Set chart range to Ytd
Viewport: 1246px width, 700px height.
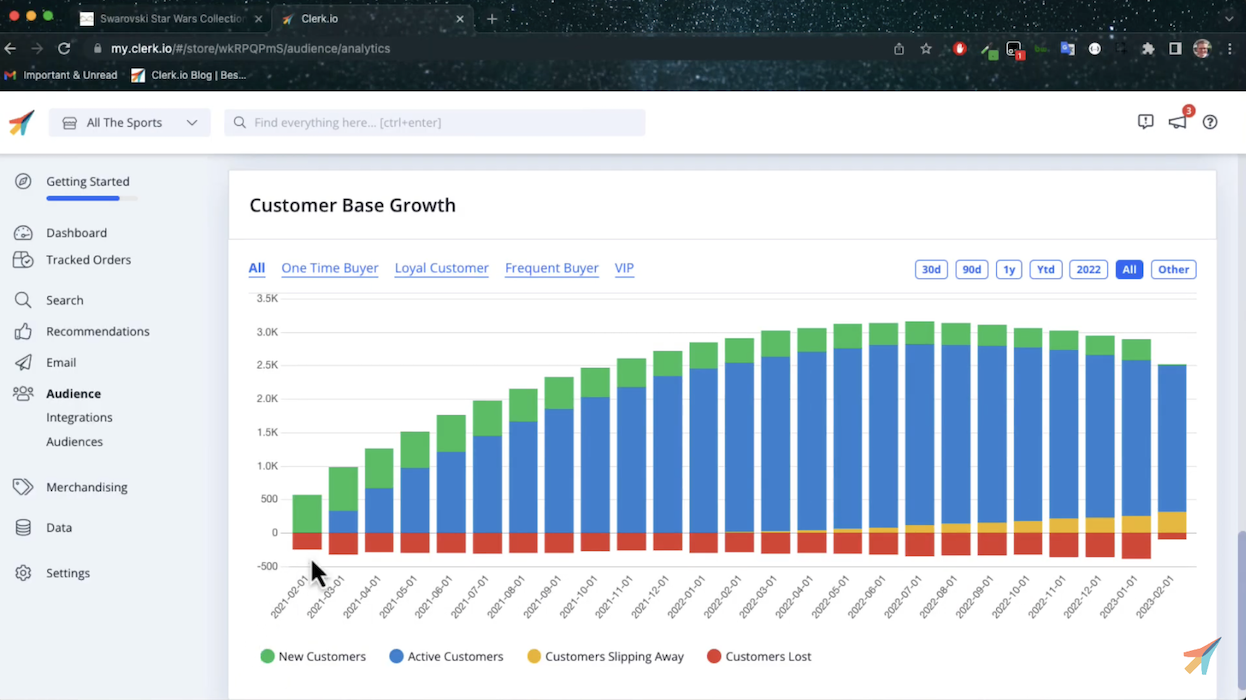pyautogui.click(x=1046, y=269)
